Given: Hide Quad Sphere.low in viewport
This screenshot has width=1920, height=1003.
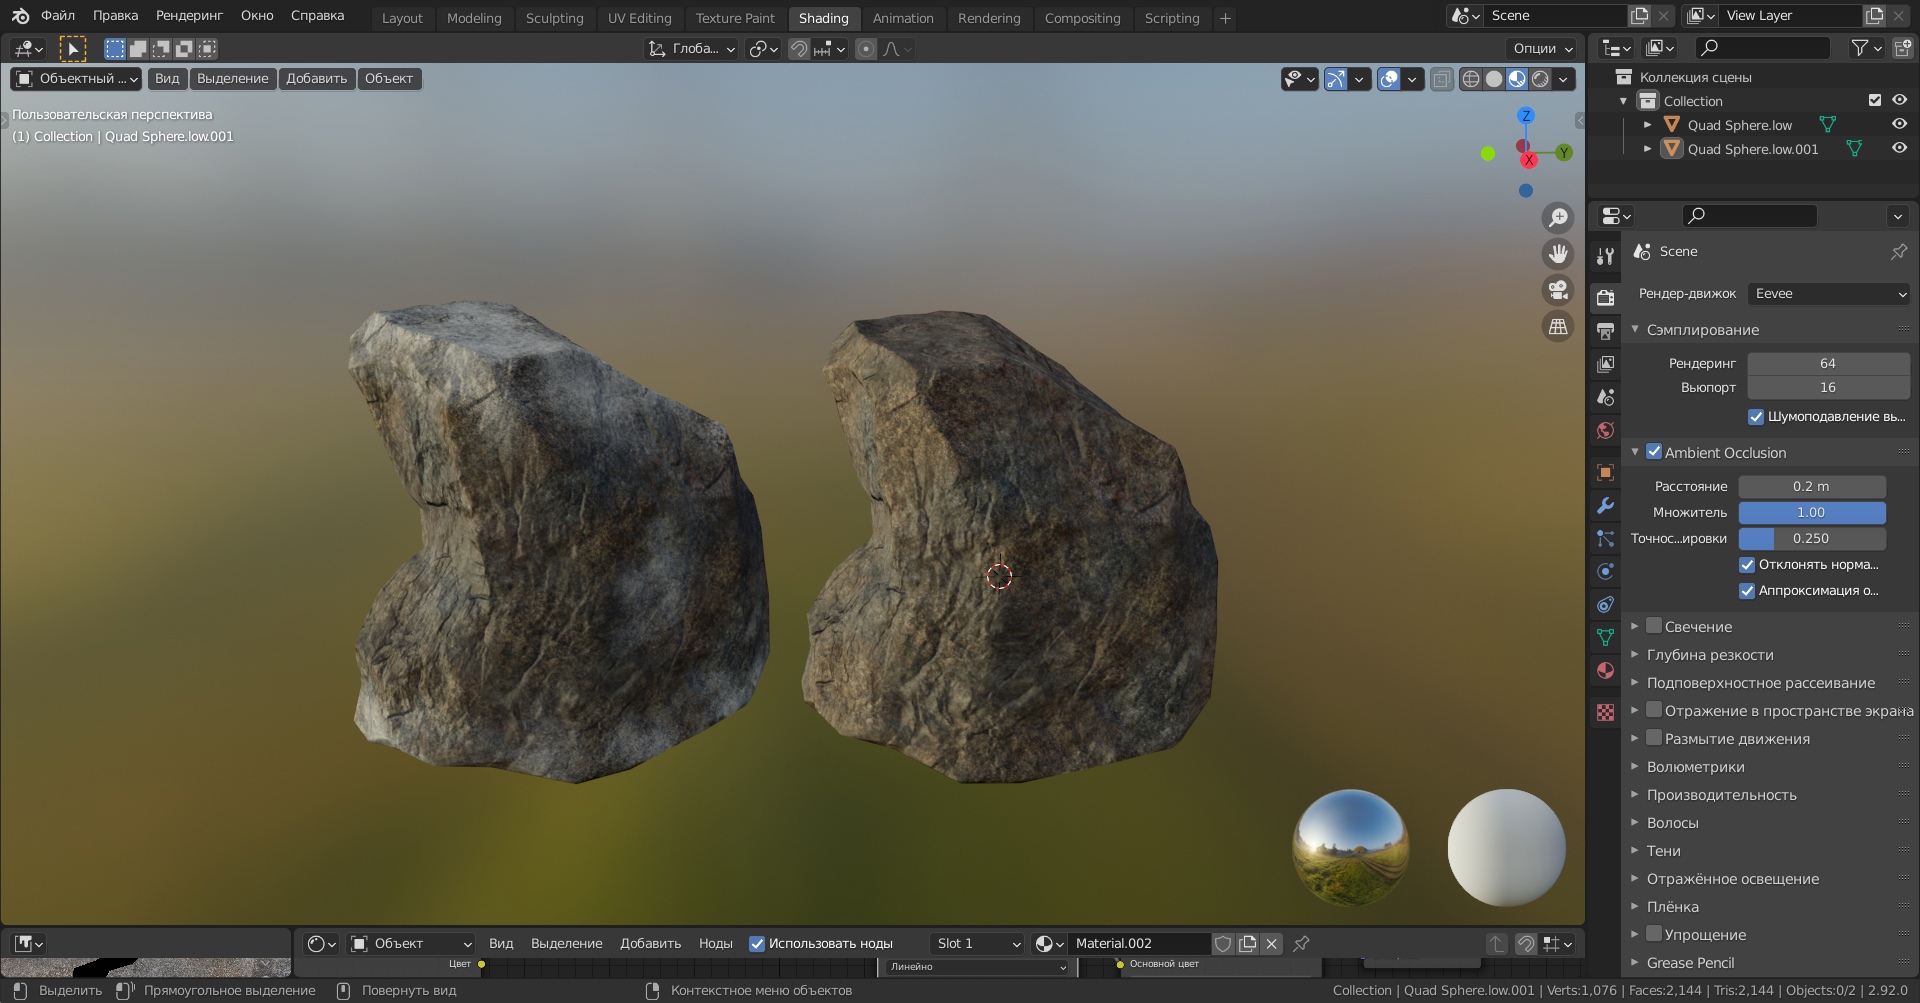Looking at the screenshot, I should click(x=1899, y=124).
